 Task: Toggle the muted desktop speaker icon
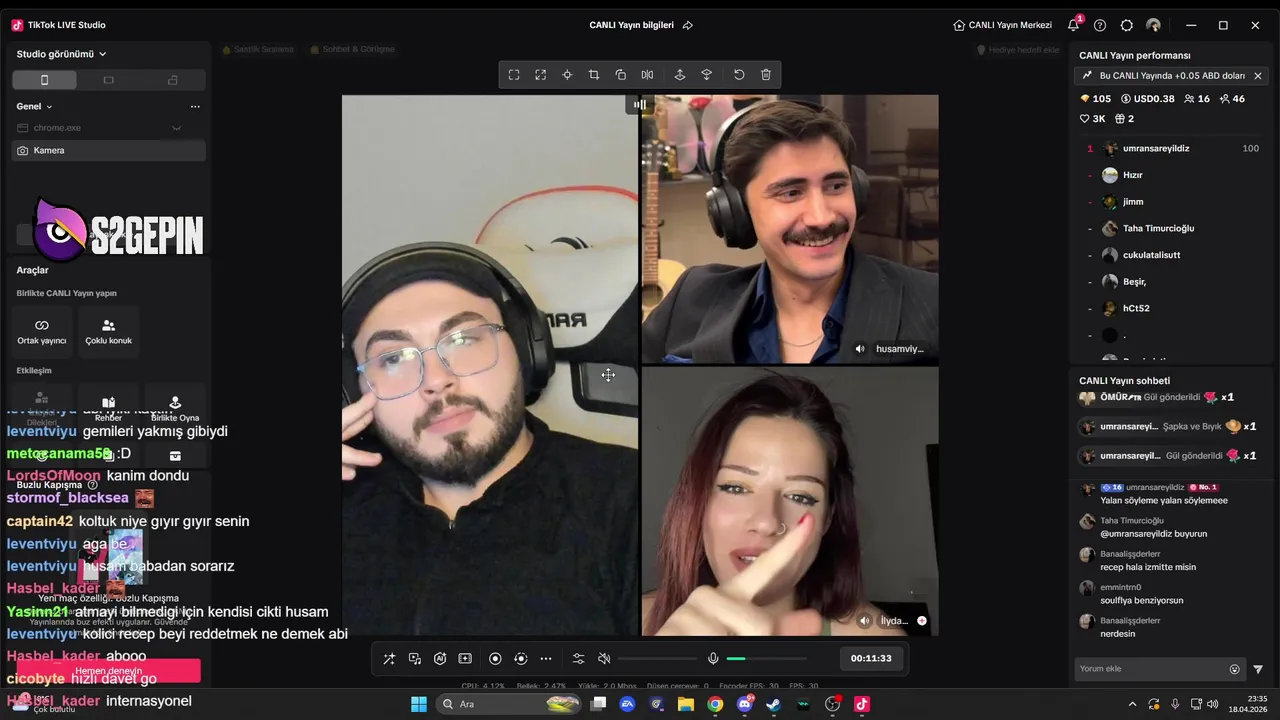coord(604,658)
